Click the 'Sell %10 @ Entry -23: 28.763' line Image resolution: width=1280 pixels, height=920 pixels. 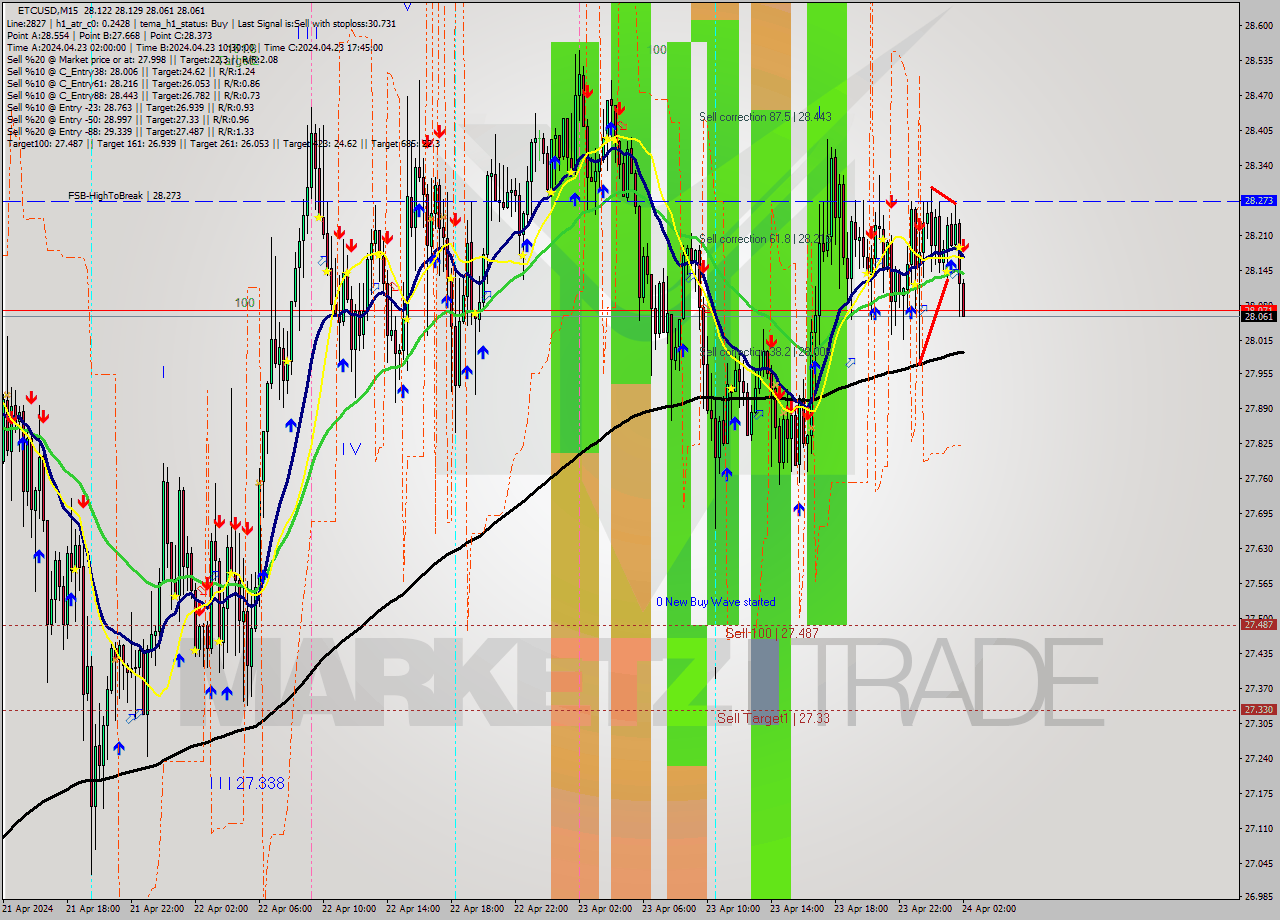click(130, 107)
